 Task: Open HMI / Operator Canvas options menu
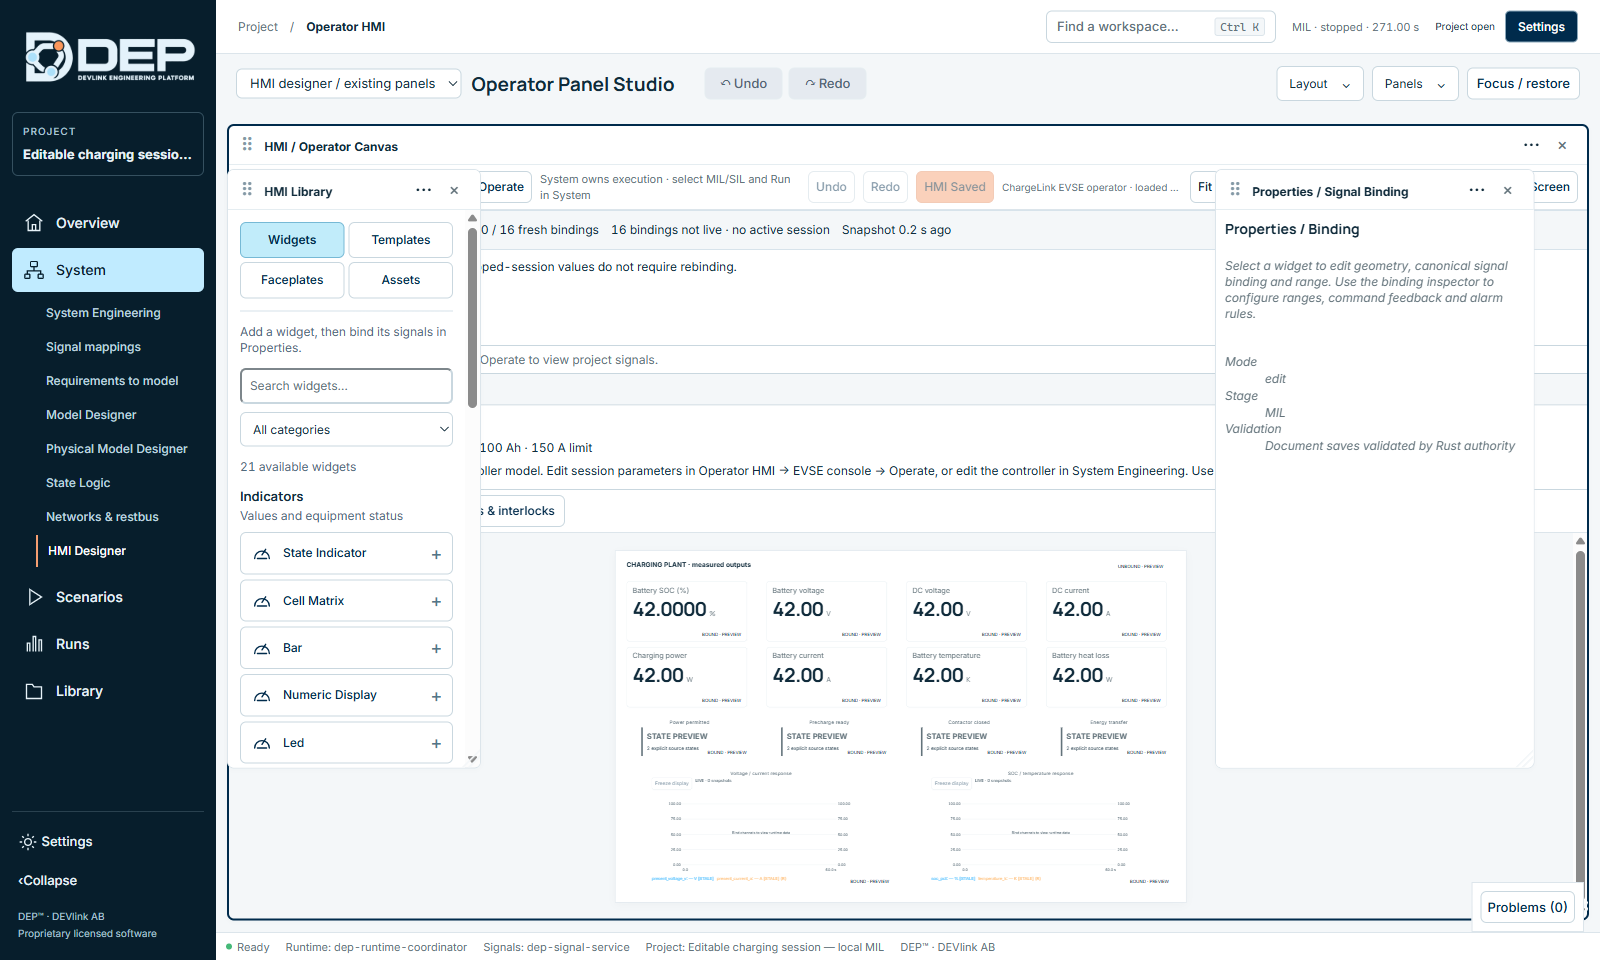click(x=1531, y=145)
